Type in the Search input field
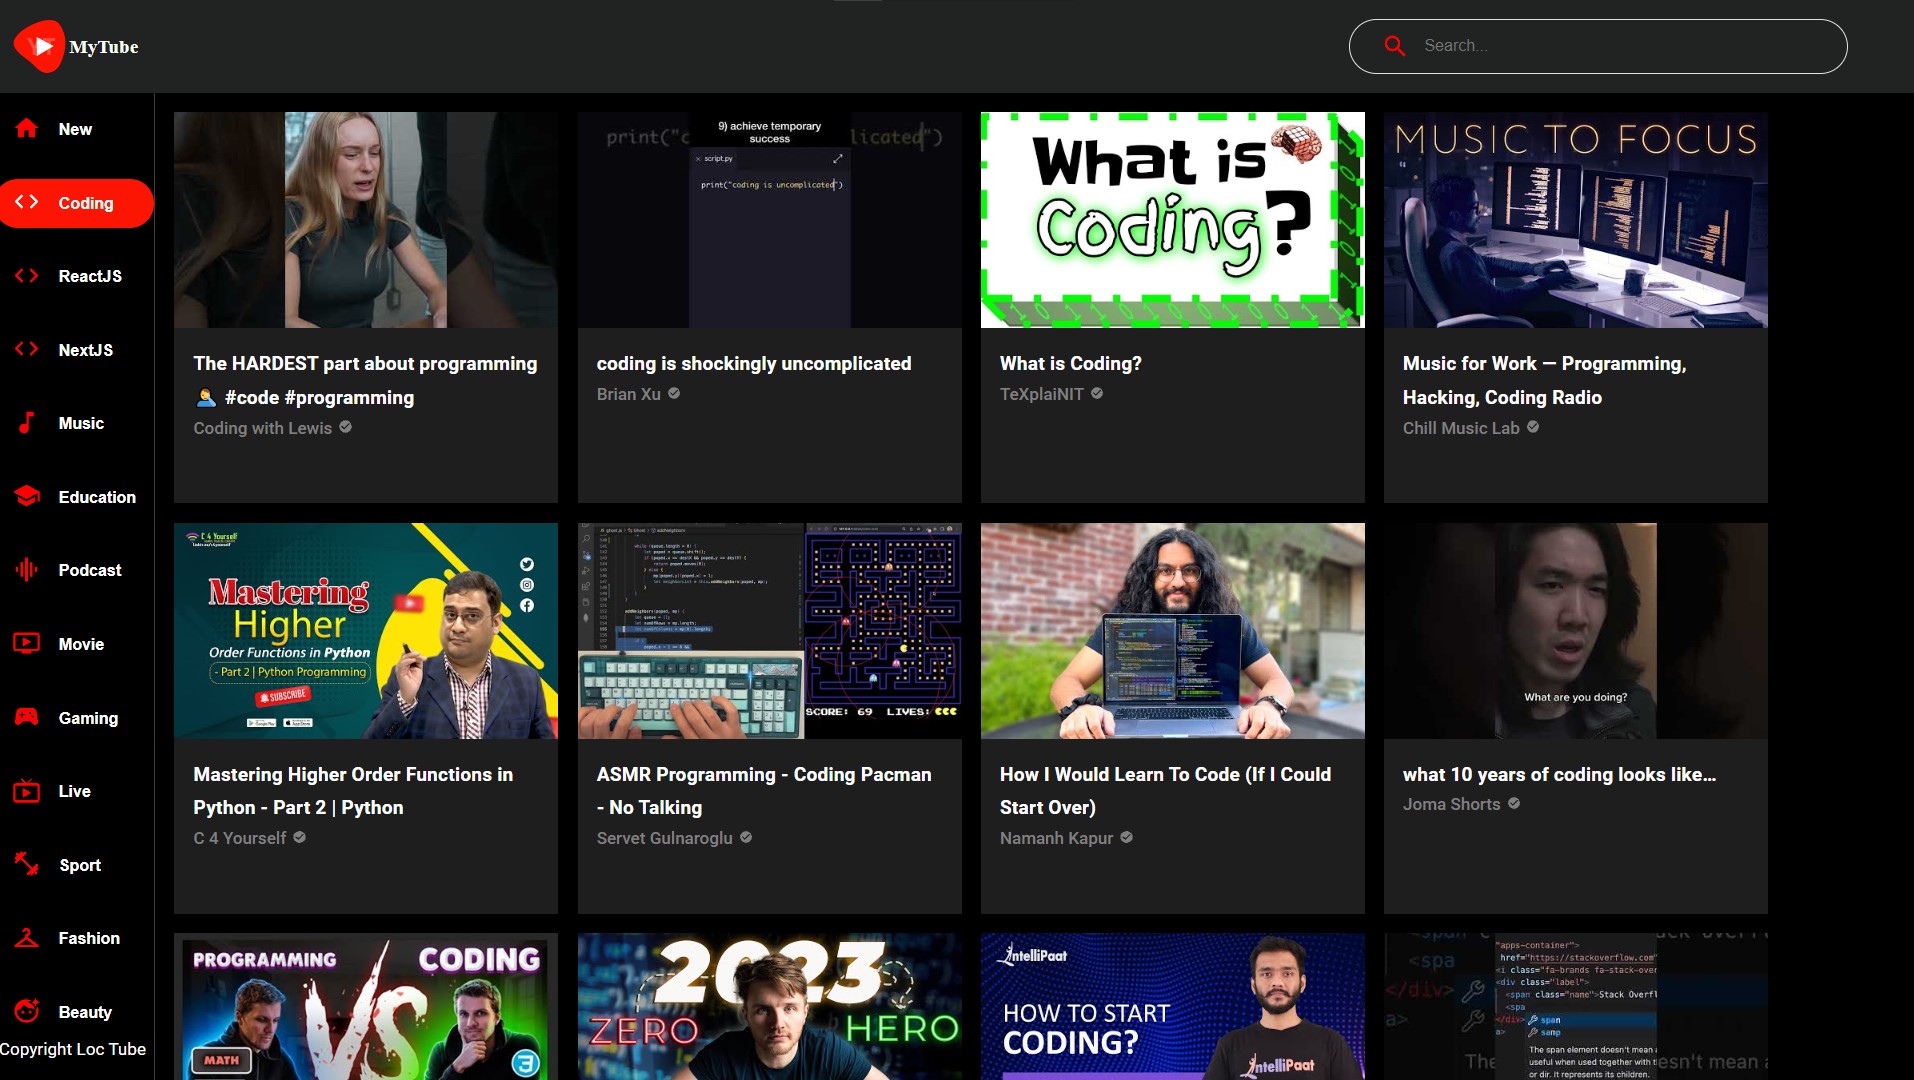Image resolution: width=1914 pixels, height=1080 pixels. (1620, 46)
